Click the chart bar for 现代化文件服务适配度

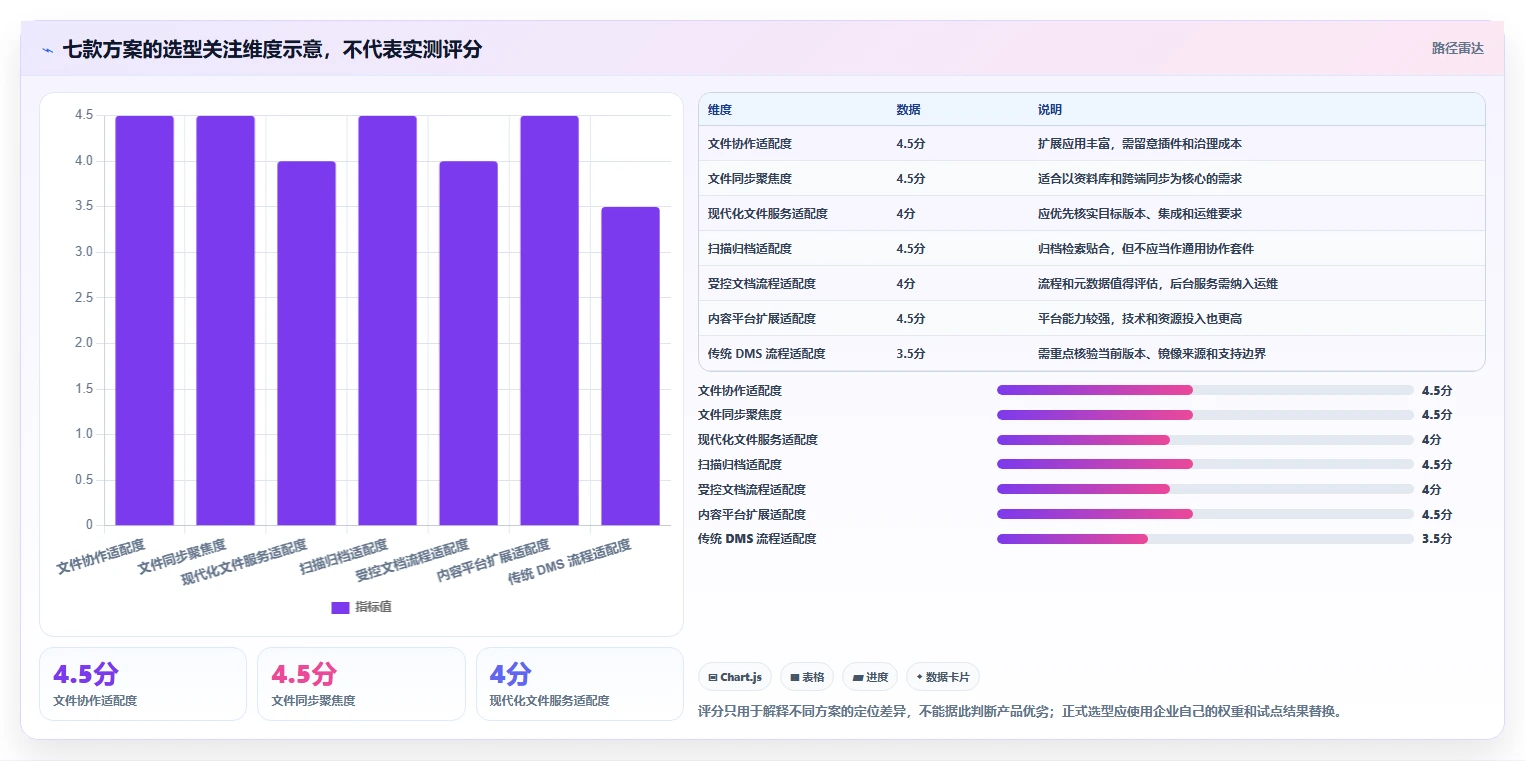(306, 343)
